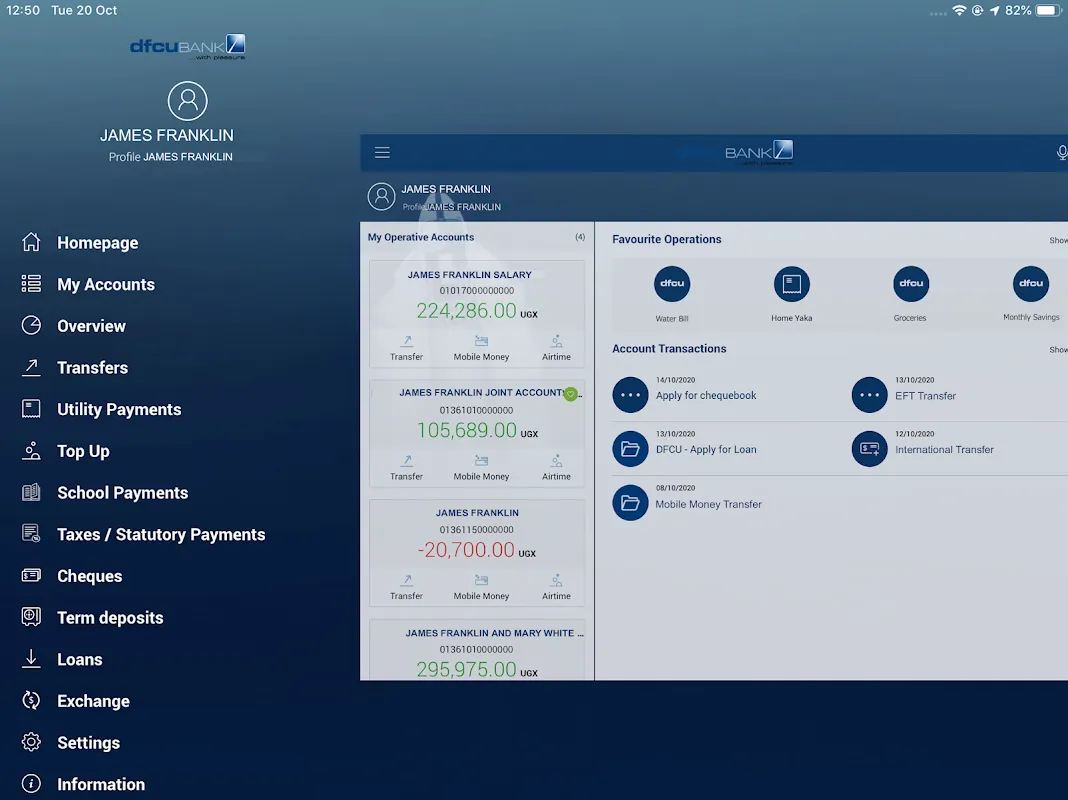Toggle green favourite badge on Joint Account

click(x=571, y=394)
